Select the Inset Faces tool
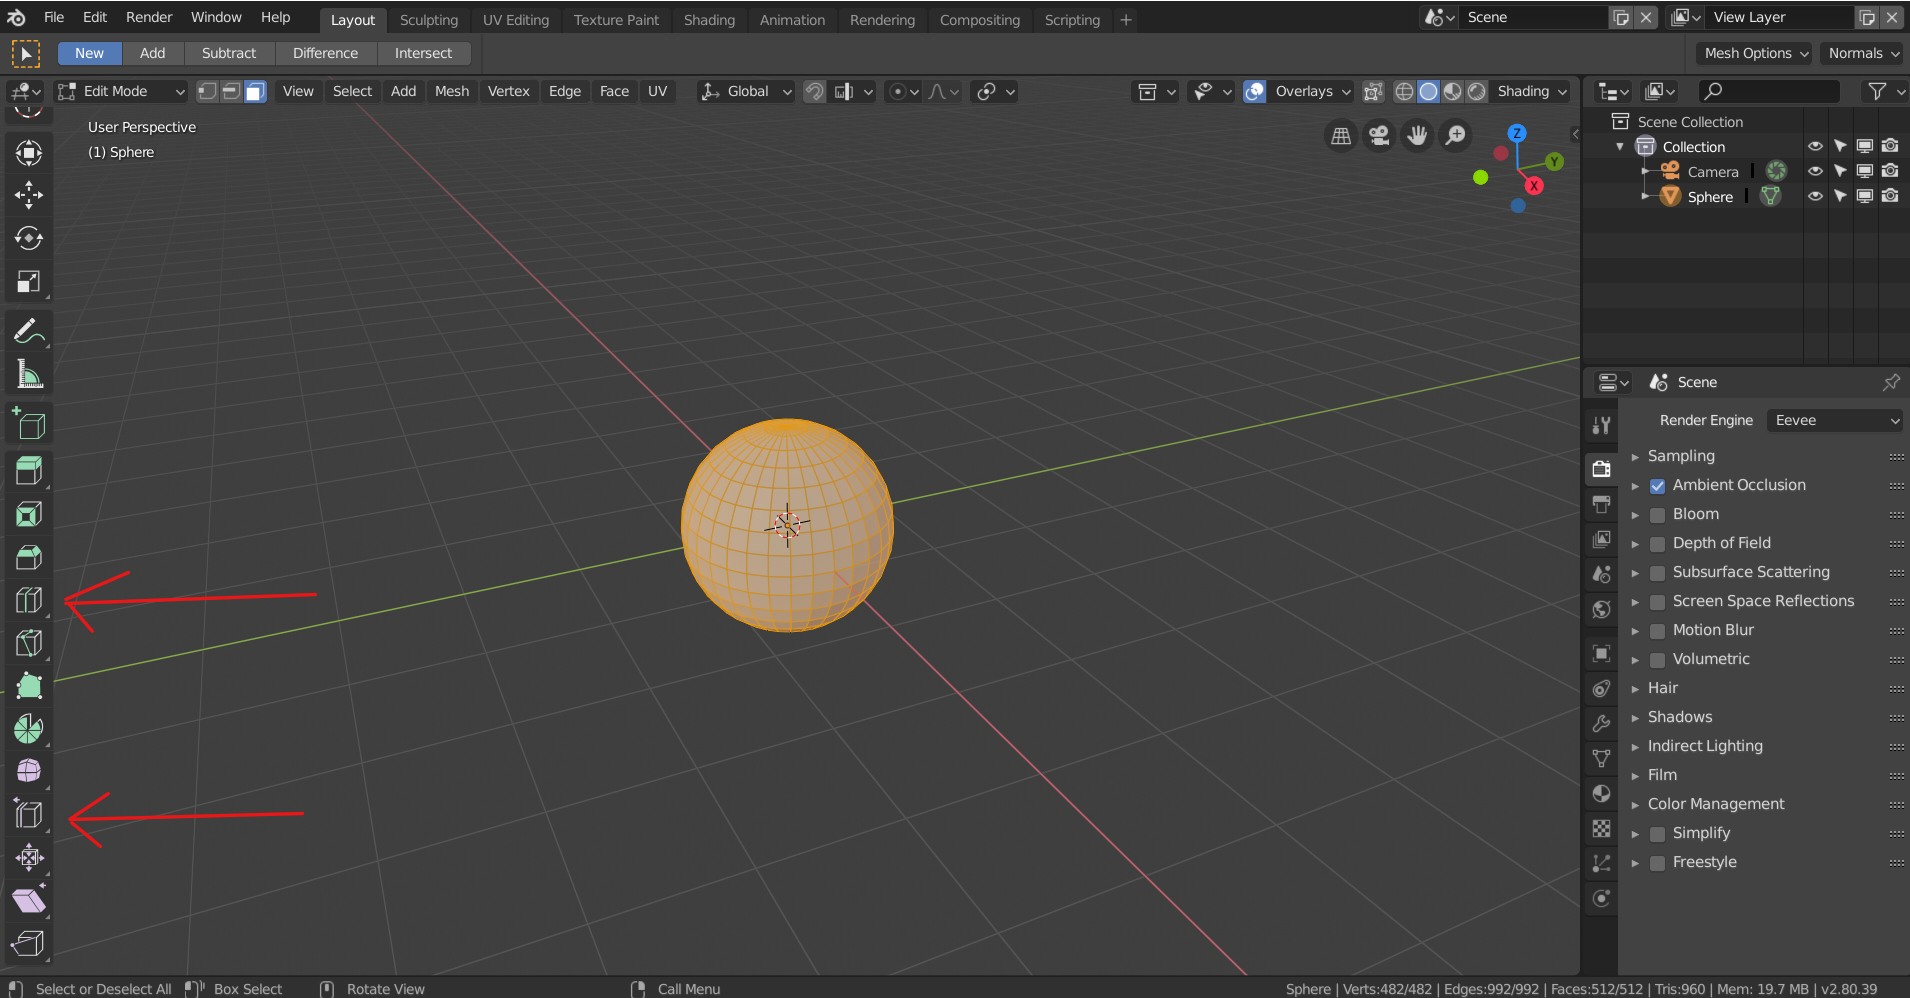The image size is (1910, 998). click(29, 514)
